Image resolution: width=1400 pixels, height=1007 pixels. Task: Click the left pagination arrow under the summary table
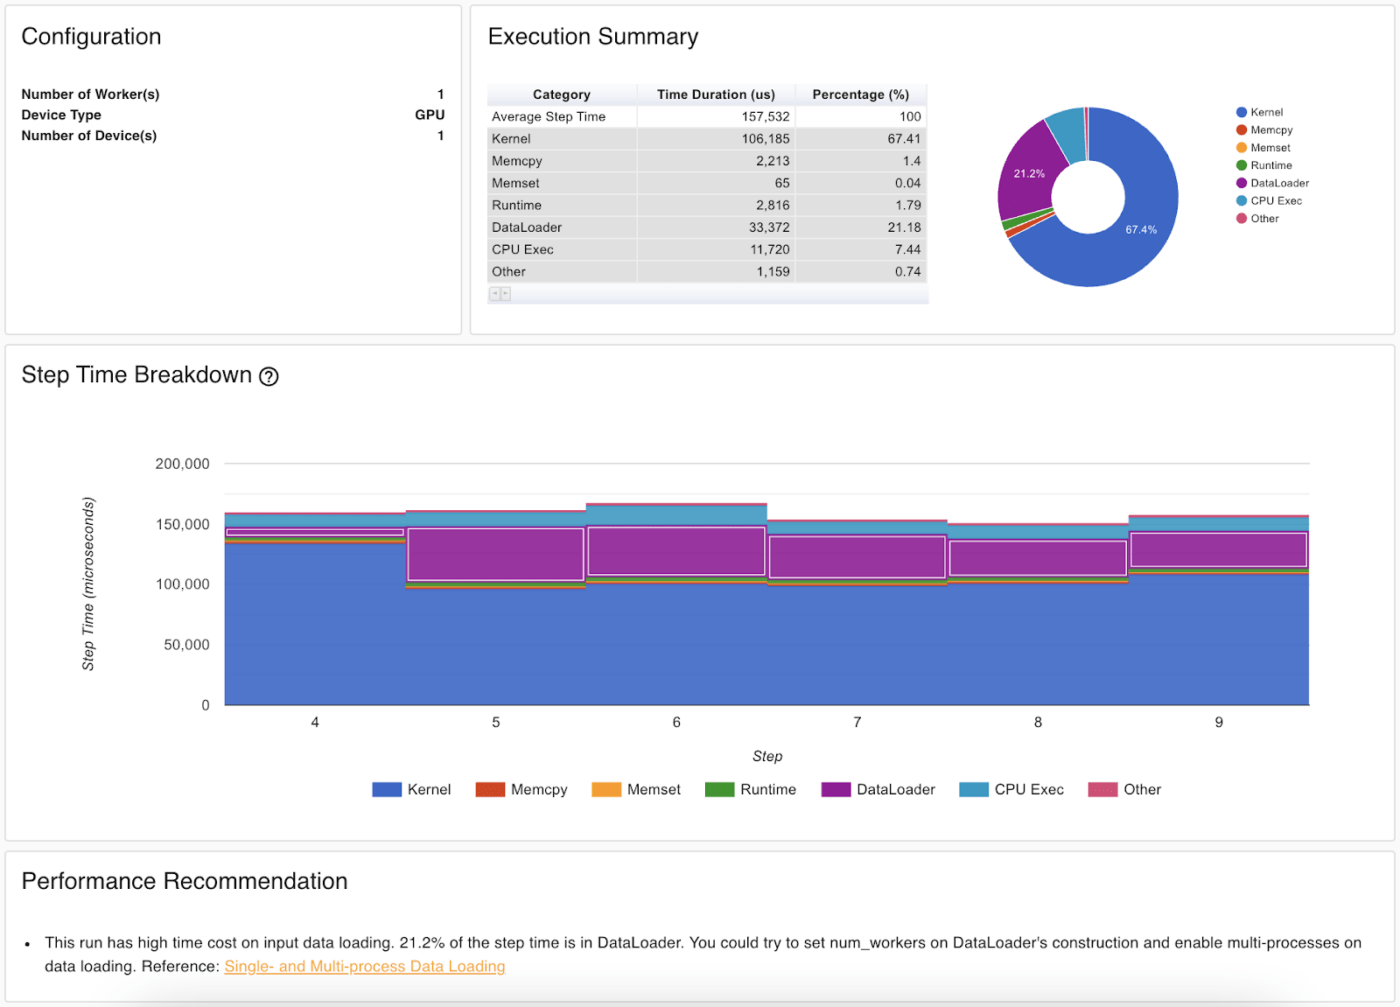click(493, 293)
